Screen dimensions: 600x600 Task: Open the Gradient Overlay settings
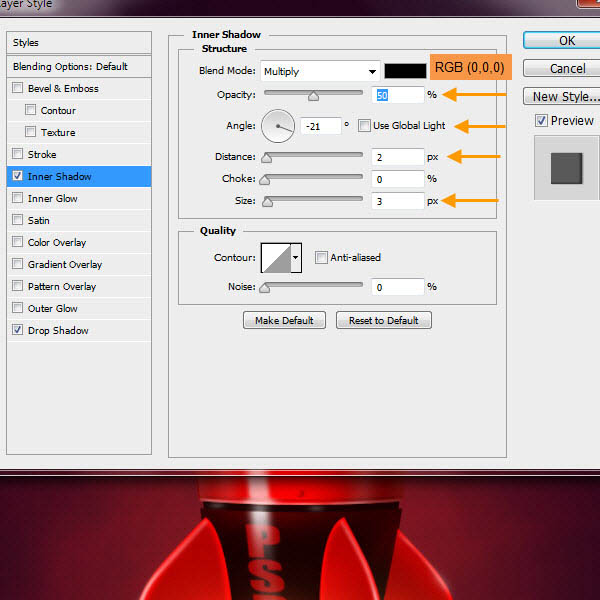(65, 265)
